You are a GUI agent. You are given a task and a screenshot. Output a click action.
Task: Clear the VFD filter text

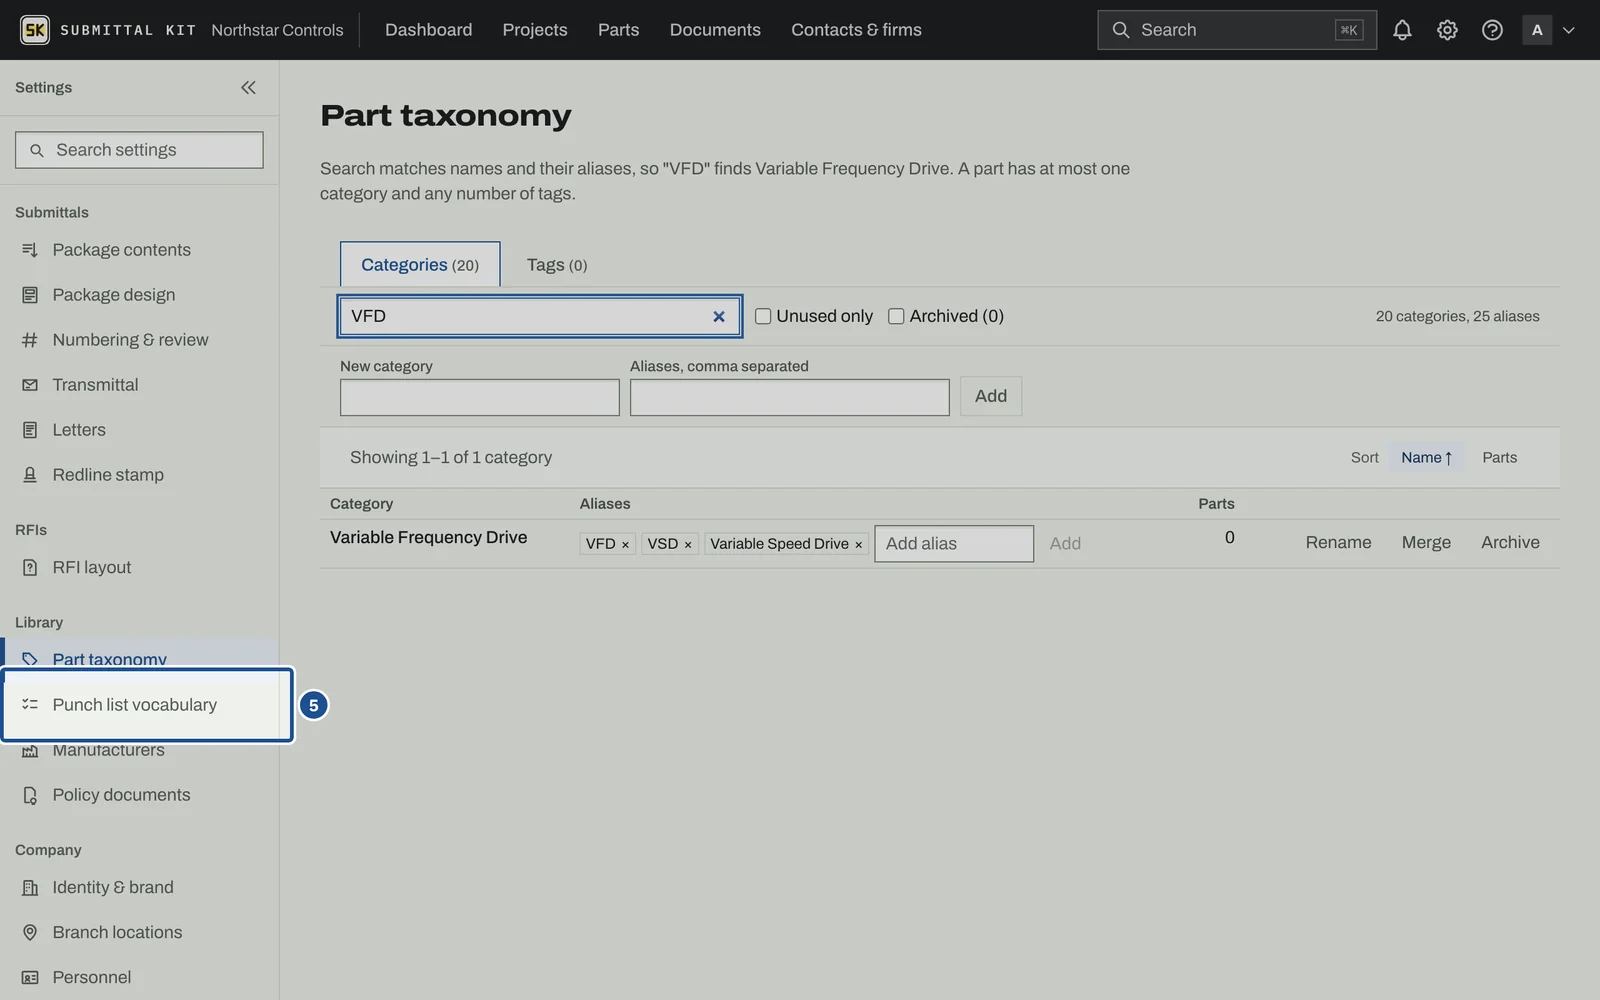point(718,316)
